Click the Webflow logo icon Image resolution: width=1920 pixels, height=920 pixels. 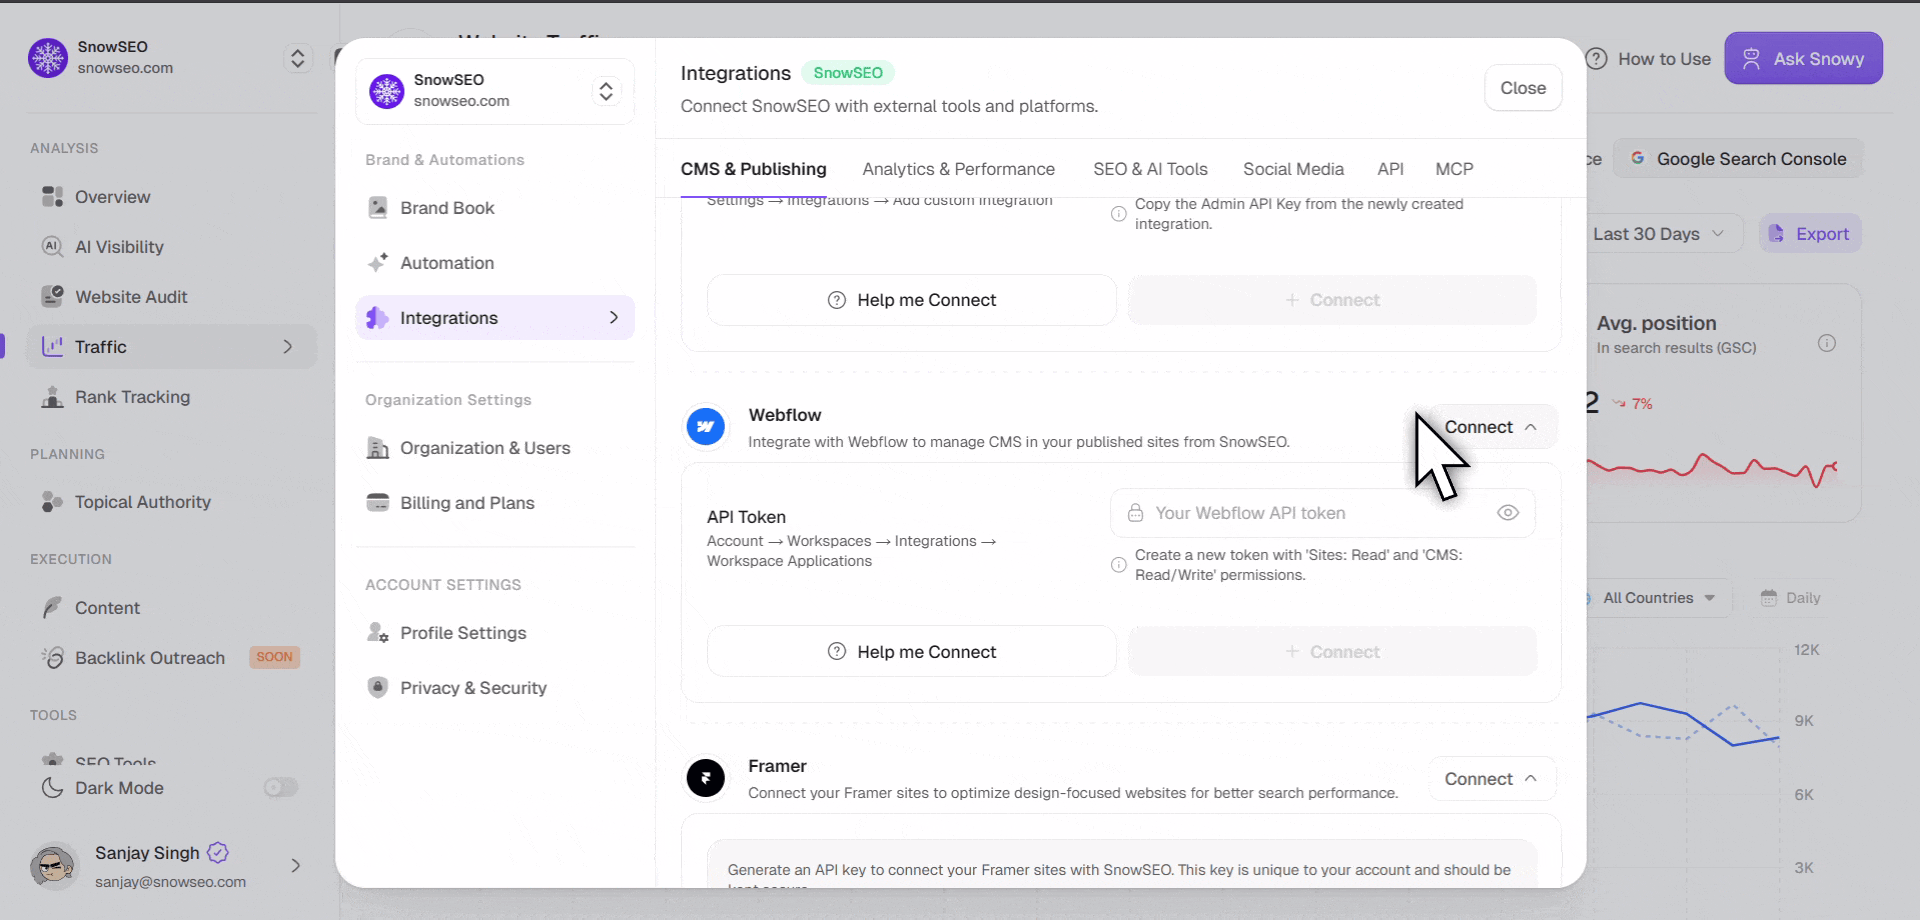point(706,427)
